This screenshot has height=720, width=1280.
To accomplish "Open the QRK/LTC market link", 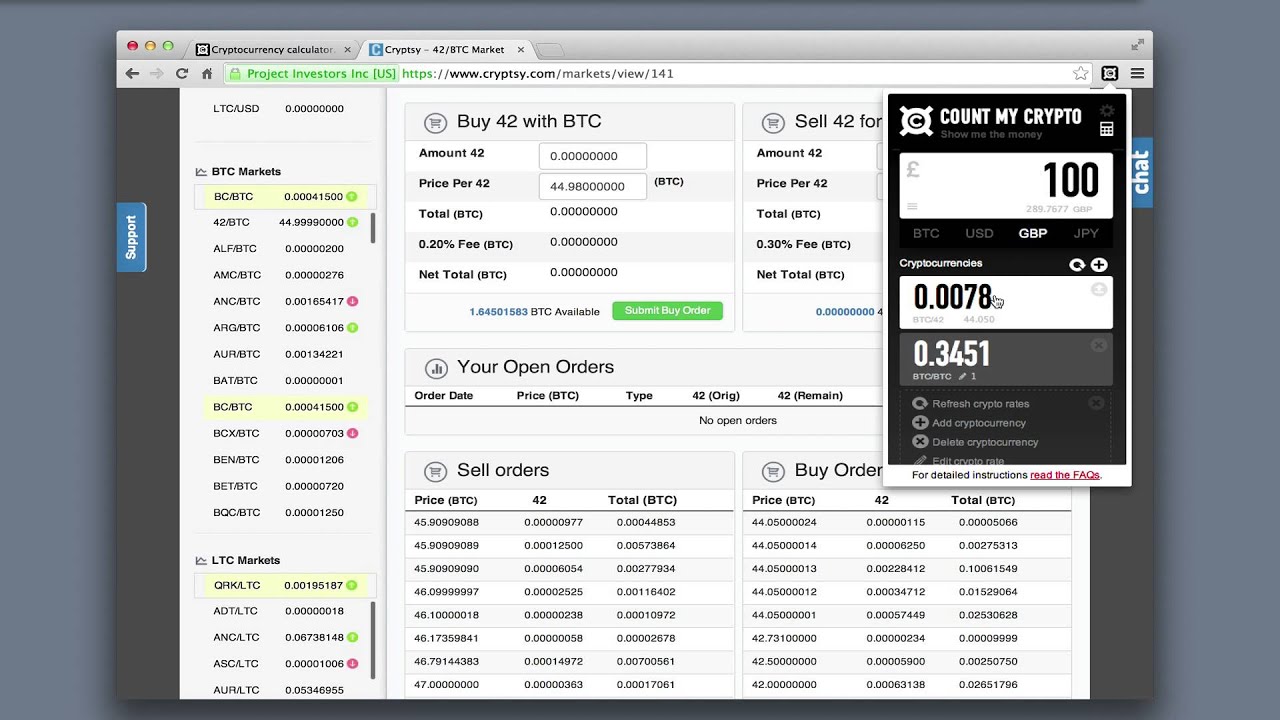I will click(x=237, y=586).
